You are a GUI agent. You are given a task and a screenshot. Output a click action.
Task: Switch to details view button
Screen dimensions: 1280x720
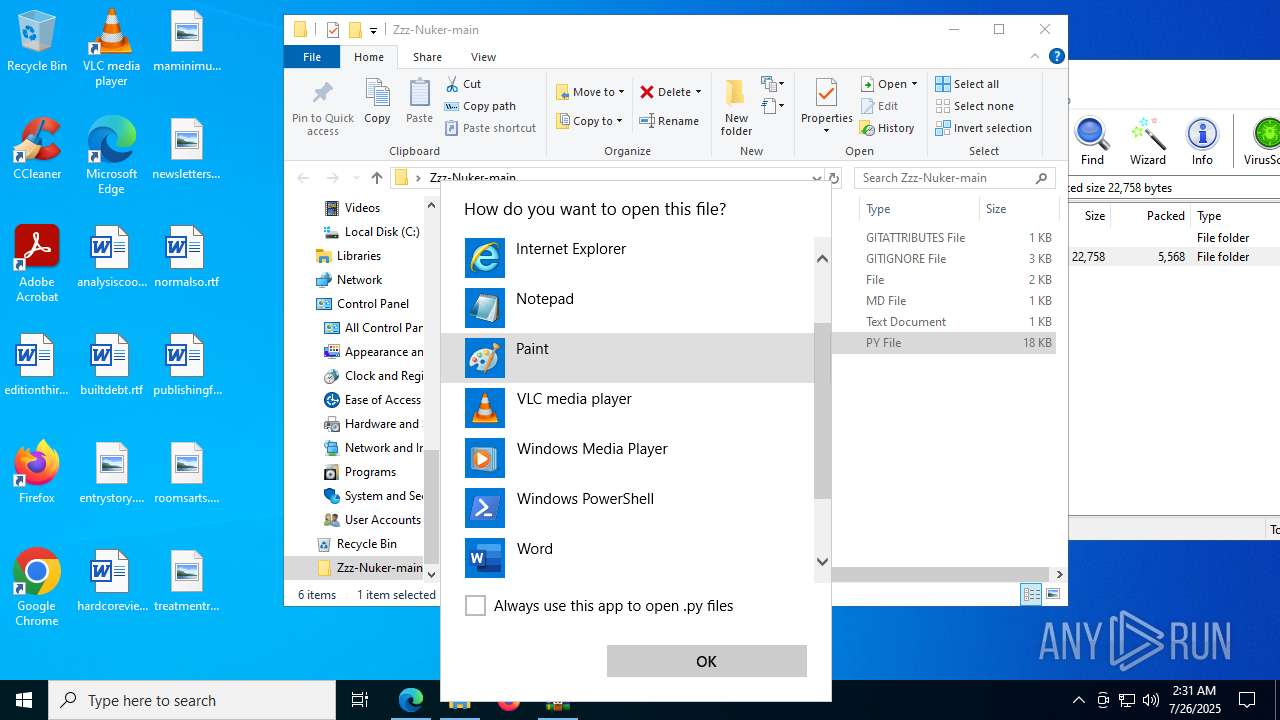pyautogui.click(x=1031, y=595)
